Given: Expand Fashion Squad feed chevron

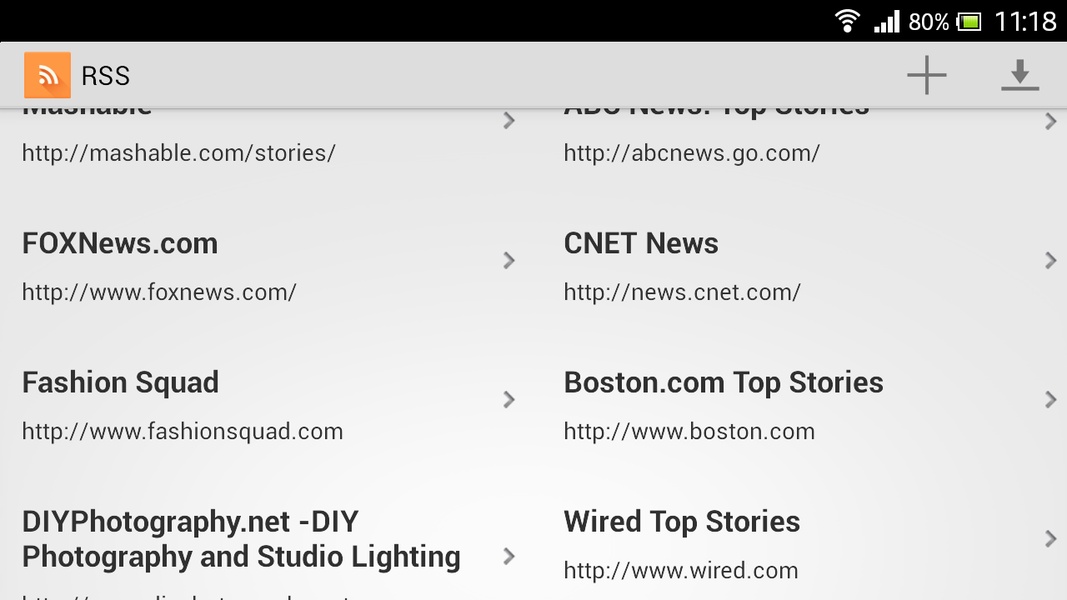Looking at the screenshot, I should coord(508,399).
